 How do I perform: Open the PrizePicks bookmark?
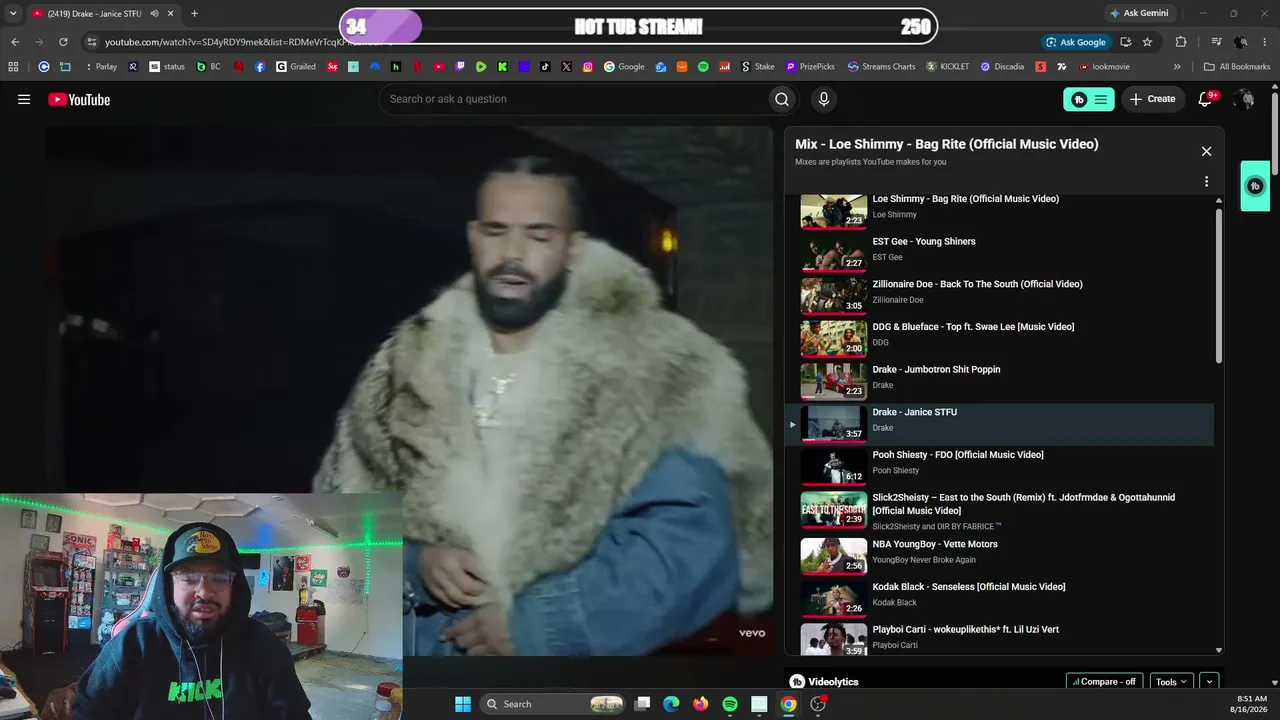[810, 67]
